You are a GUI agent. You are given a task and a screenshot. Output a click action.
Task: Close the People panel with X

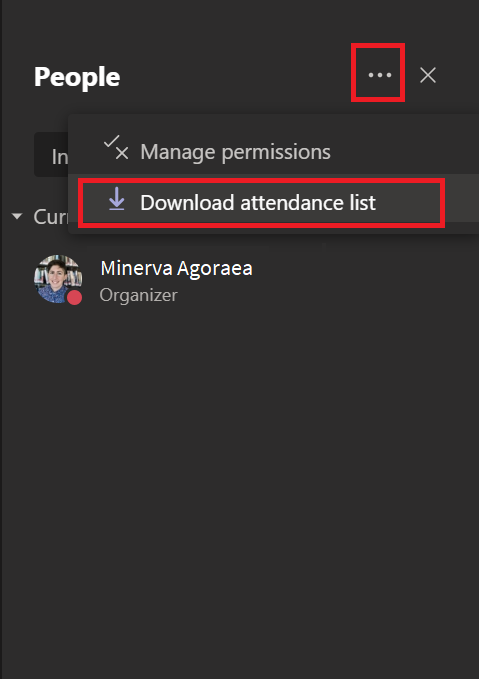tap(427, 75)
